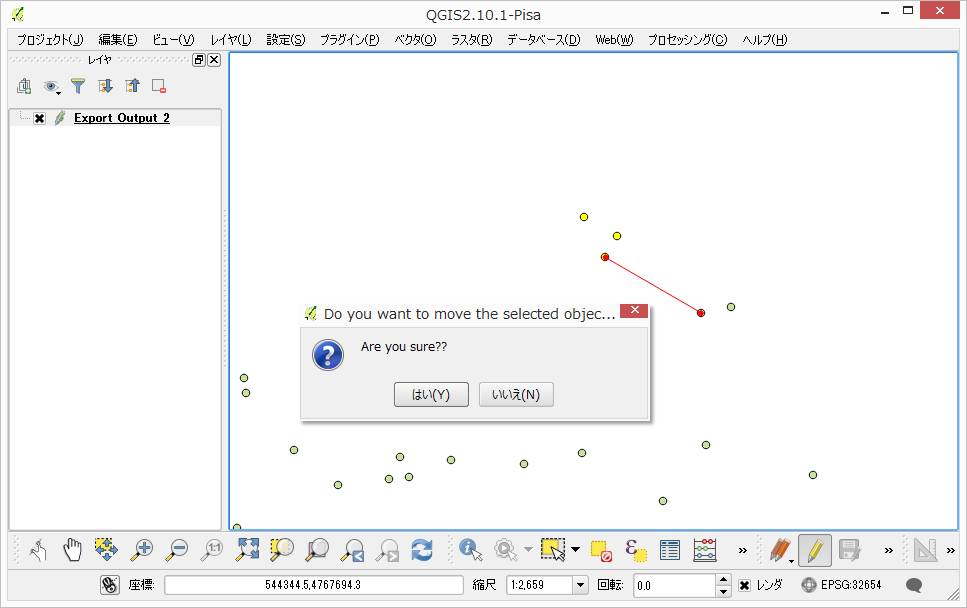The height and width of the screenshot is (608, 967).
Task: Click Deselect Features from All Layers
Action: point(601,549)
